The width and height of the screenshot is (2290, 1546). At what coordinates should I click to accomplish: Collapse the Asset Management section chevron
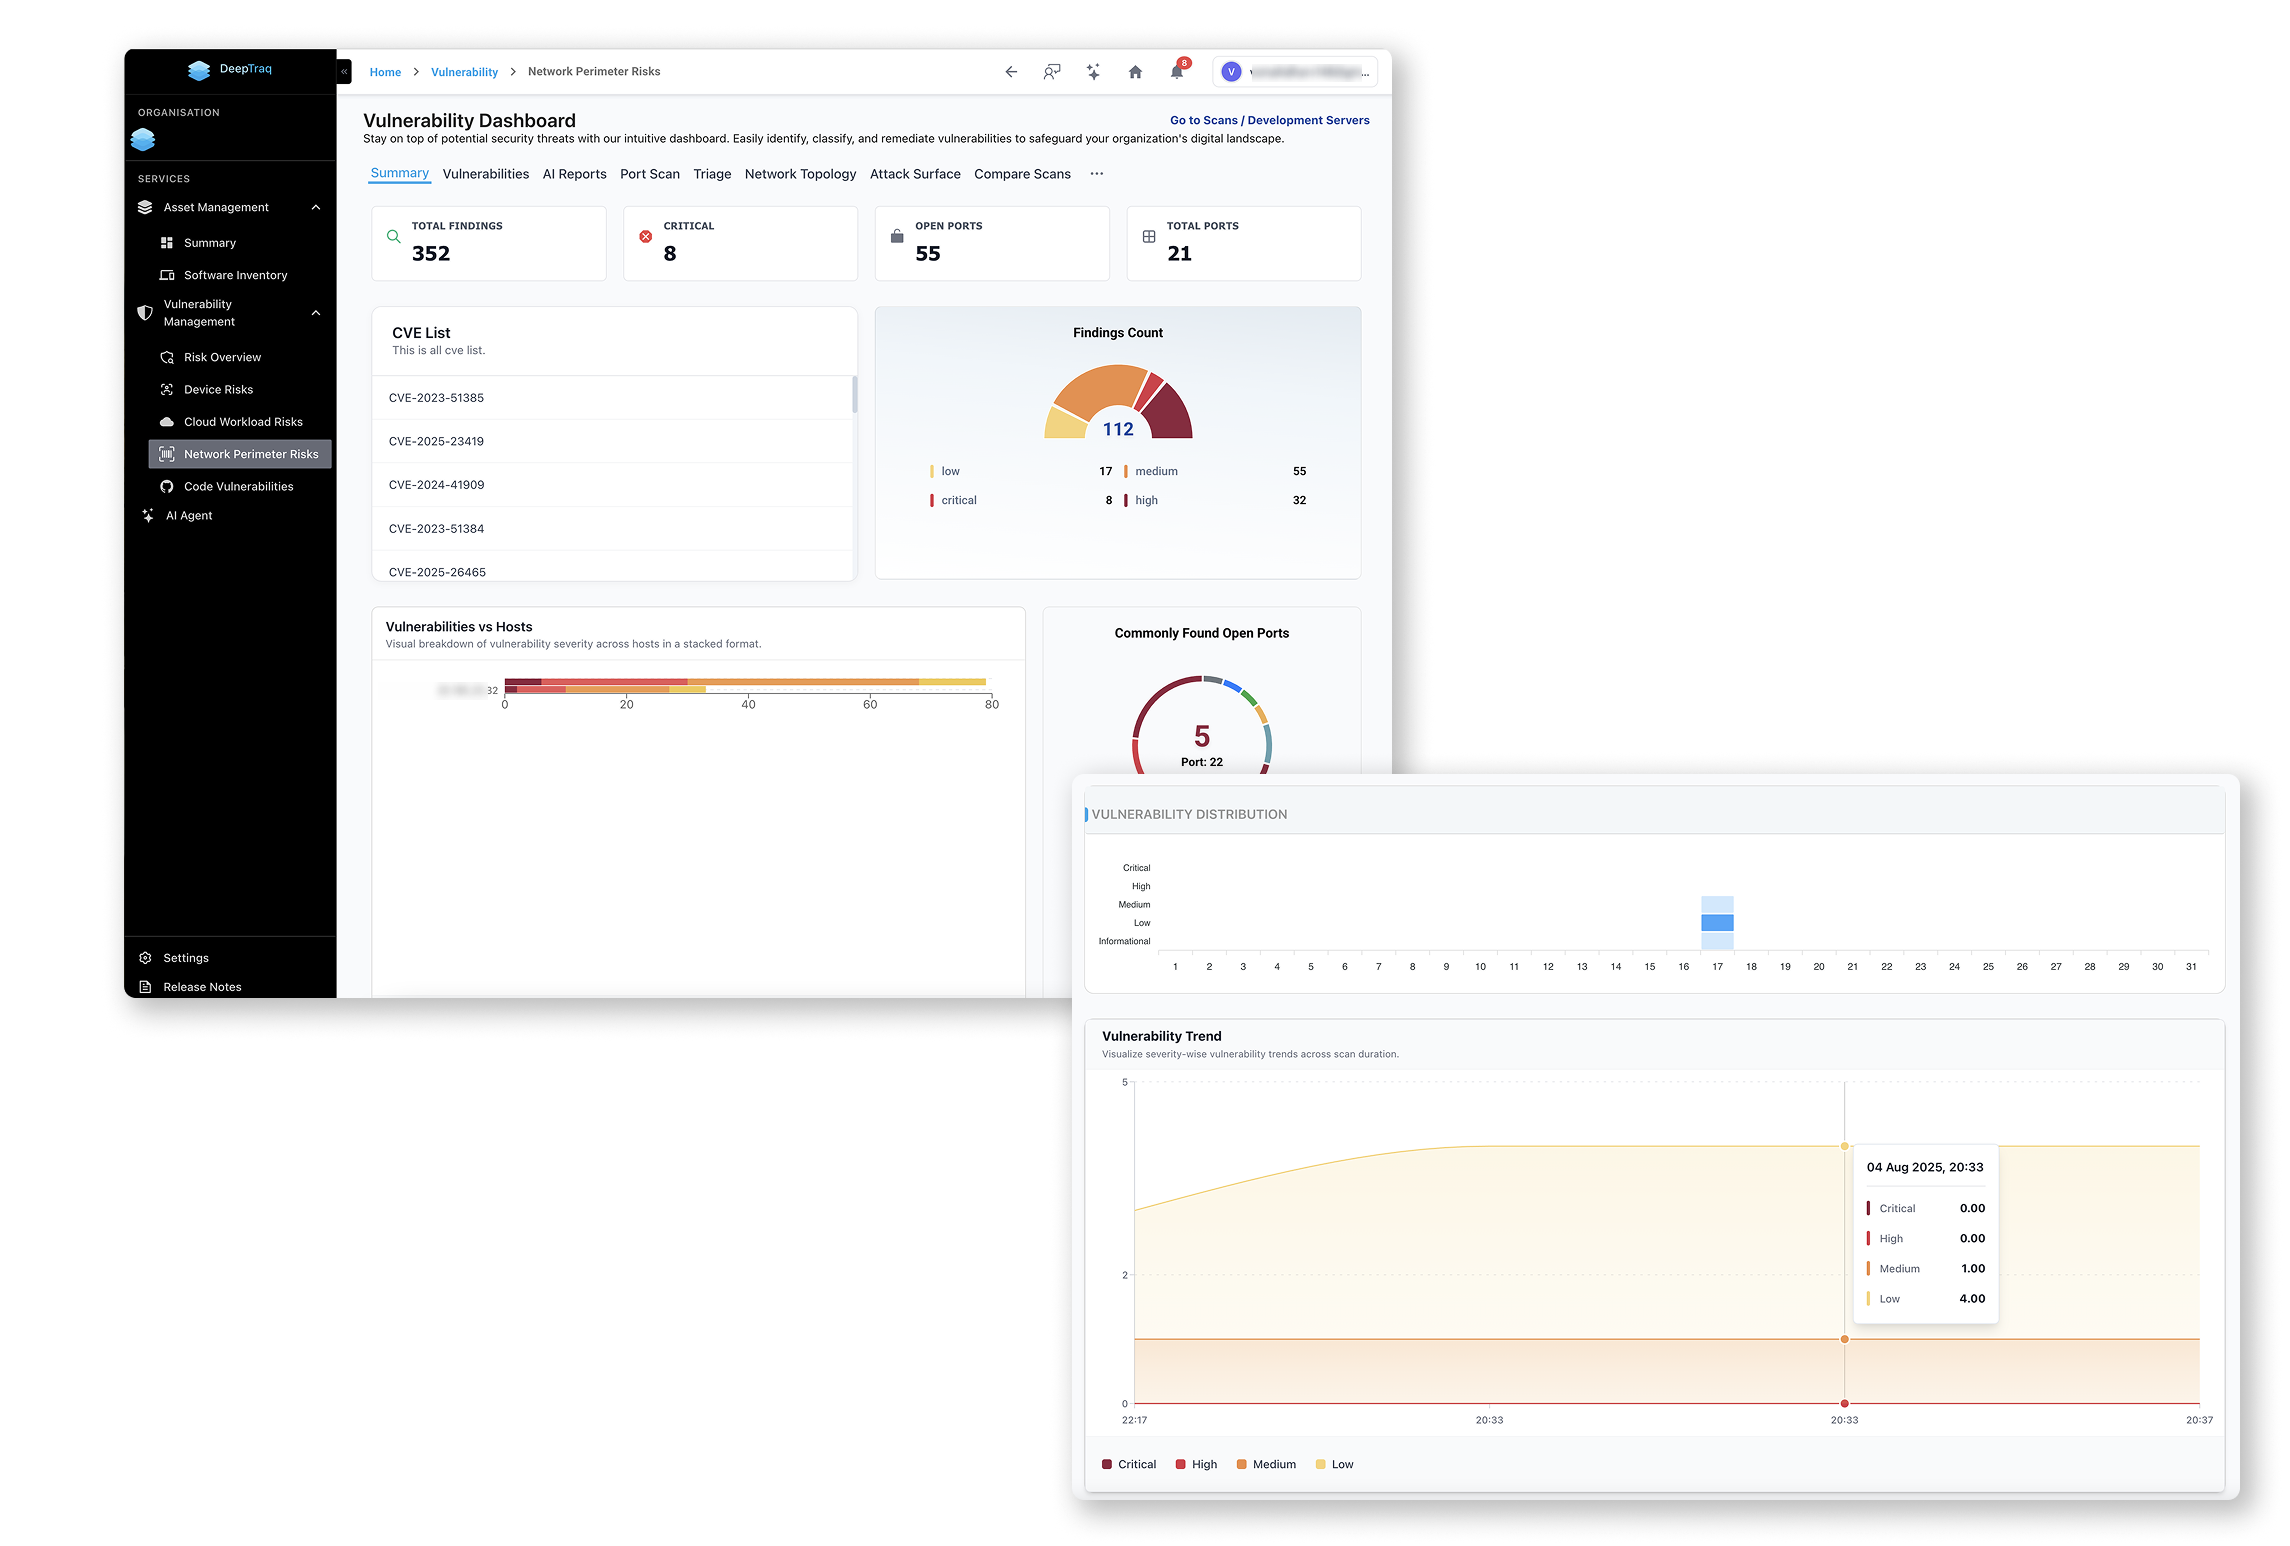coord(316,207)
